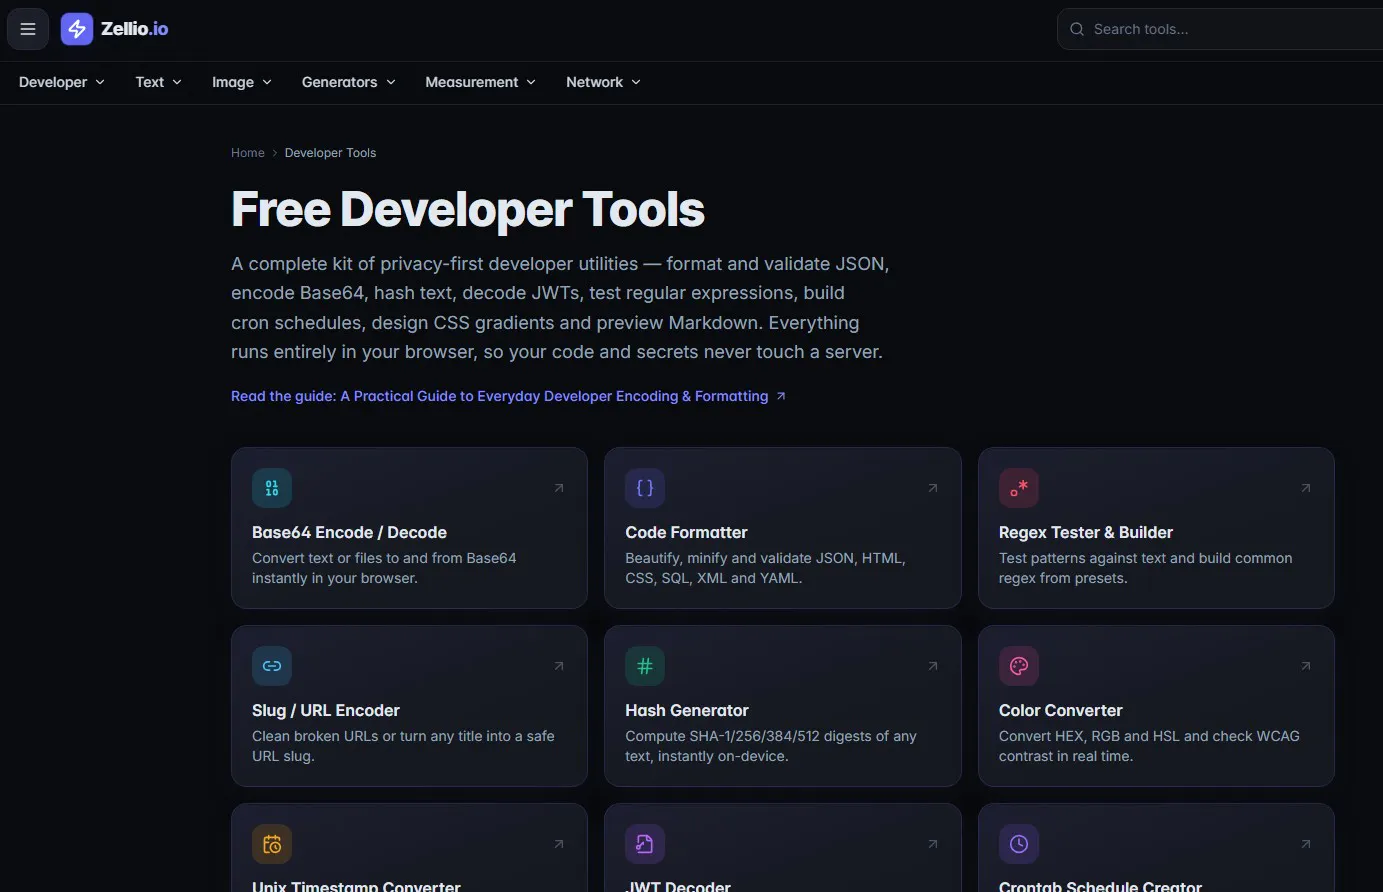Click the Free Developer Tools heading
Viewport: 1383px width, 892px height.
(468, 209)
